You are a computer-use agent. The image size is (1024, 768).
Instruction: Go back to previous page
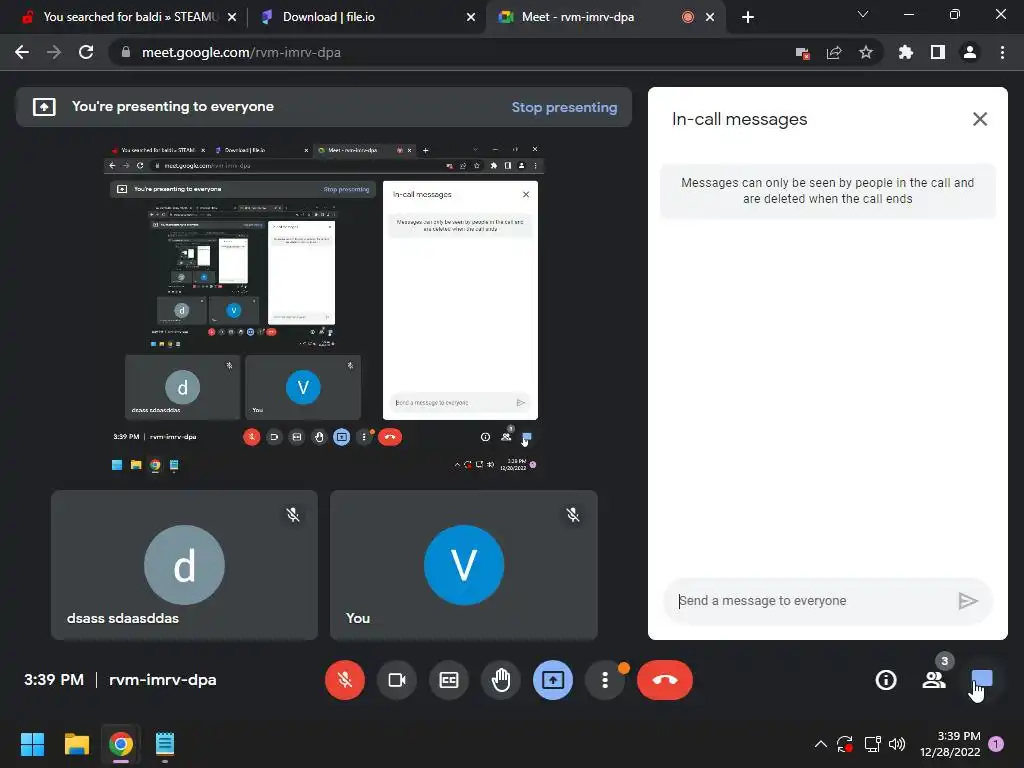[22, 52]
